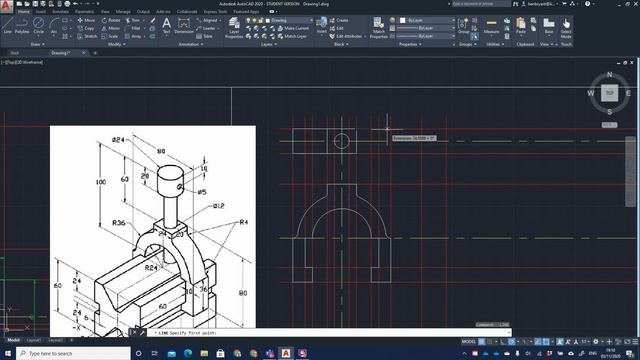Click the Undo arrow in Quick Access toolbar
The height and width of the screenshot is (360, 640).
pos(76,4)
